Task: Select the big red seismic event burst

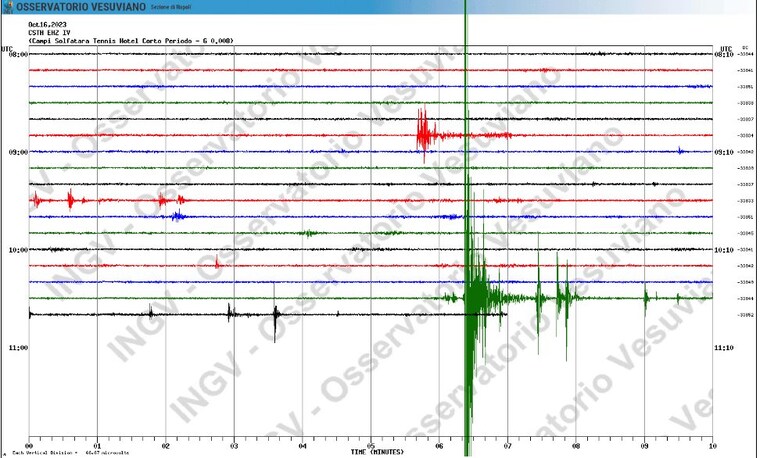Action: point(424,133)
